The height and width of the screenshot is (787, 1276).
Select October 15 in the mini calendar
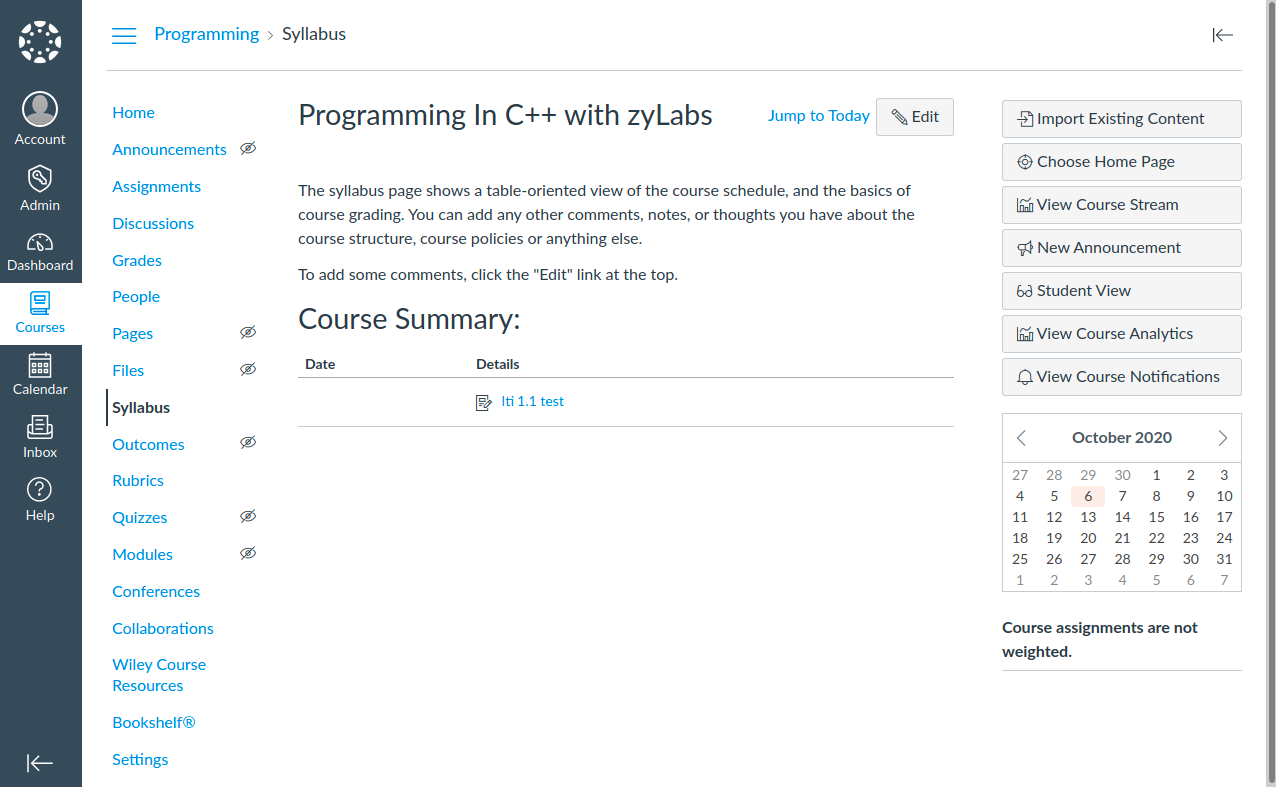(x=1156, y=517)
